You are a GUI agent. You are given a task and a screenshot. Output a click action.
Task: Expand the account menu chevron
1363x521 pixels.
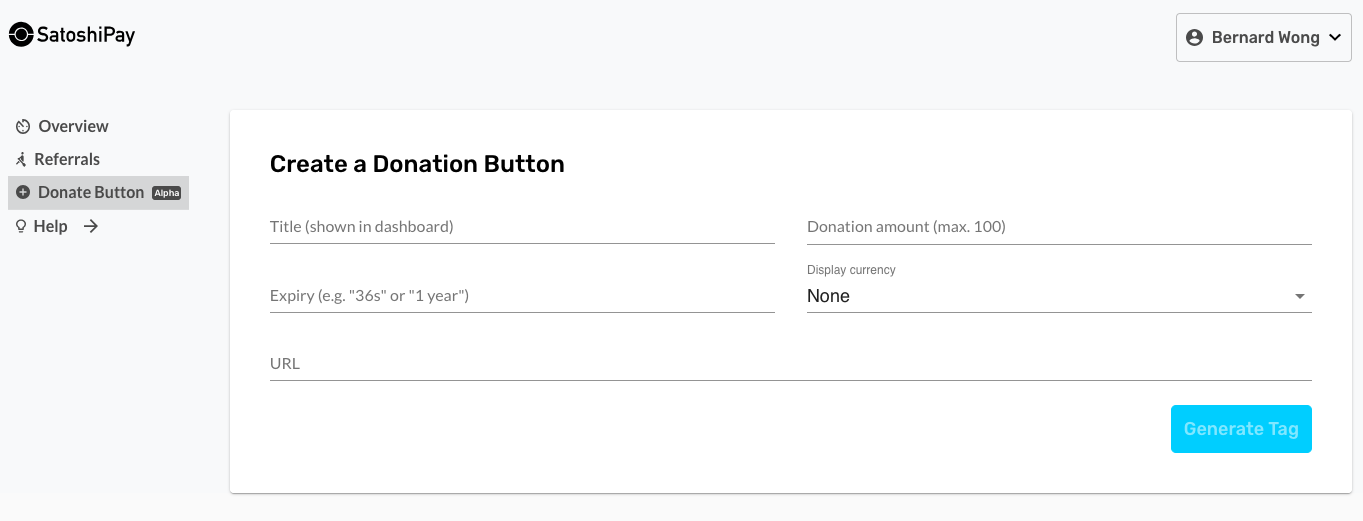pyautogui.click(x=1335, y=38)
